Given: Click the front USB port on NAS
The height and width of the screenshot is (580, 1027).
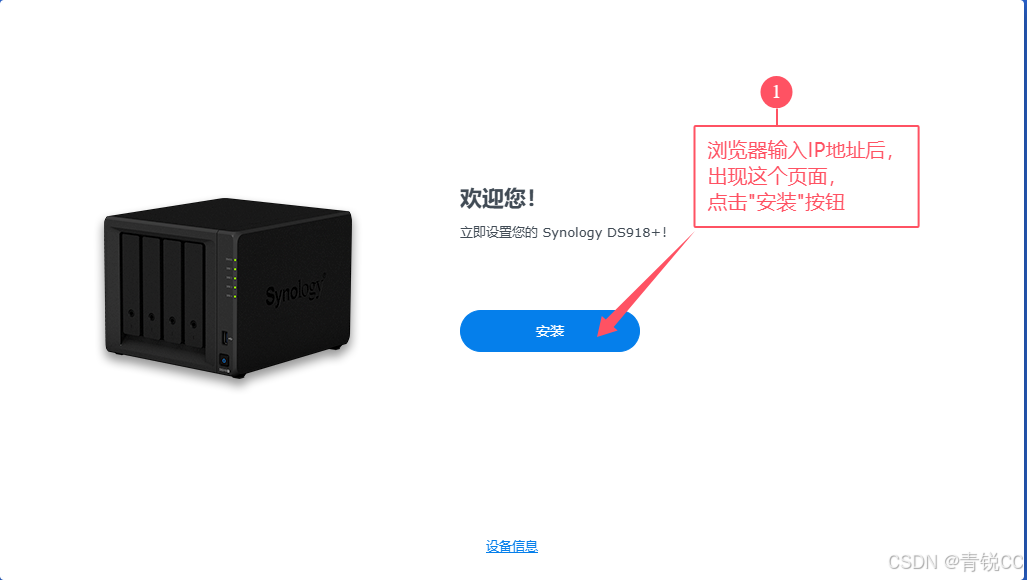Looking at the screenshot, I should coord(225,338).
